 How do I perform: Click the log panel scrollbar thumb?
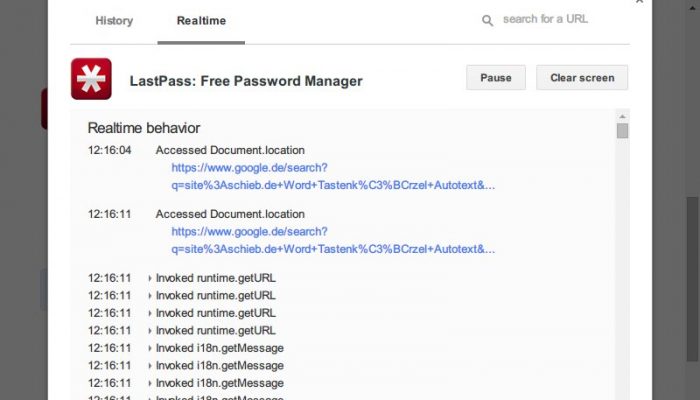coord(622,131)
